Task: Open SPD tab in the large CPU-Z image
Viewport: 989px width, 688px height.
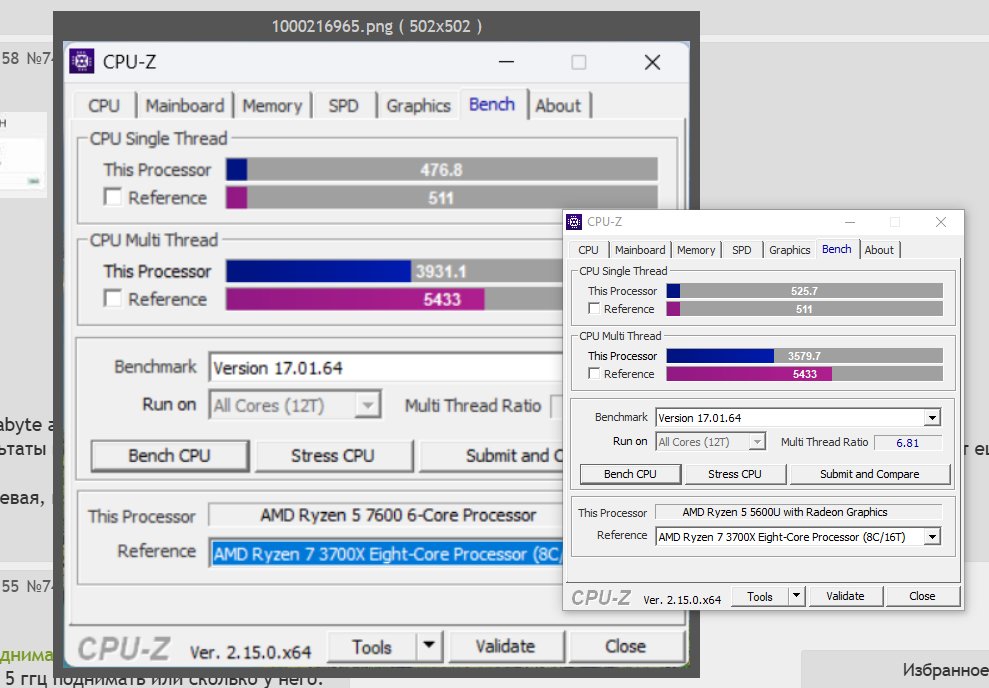Action: [344, 105]
